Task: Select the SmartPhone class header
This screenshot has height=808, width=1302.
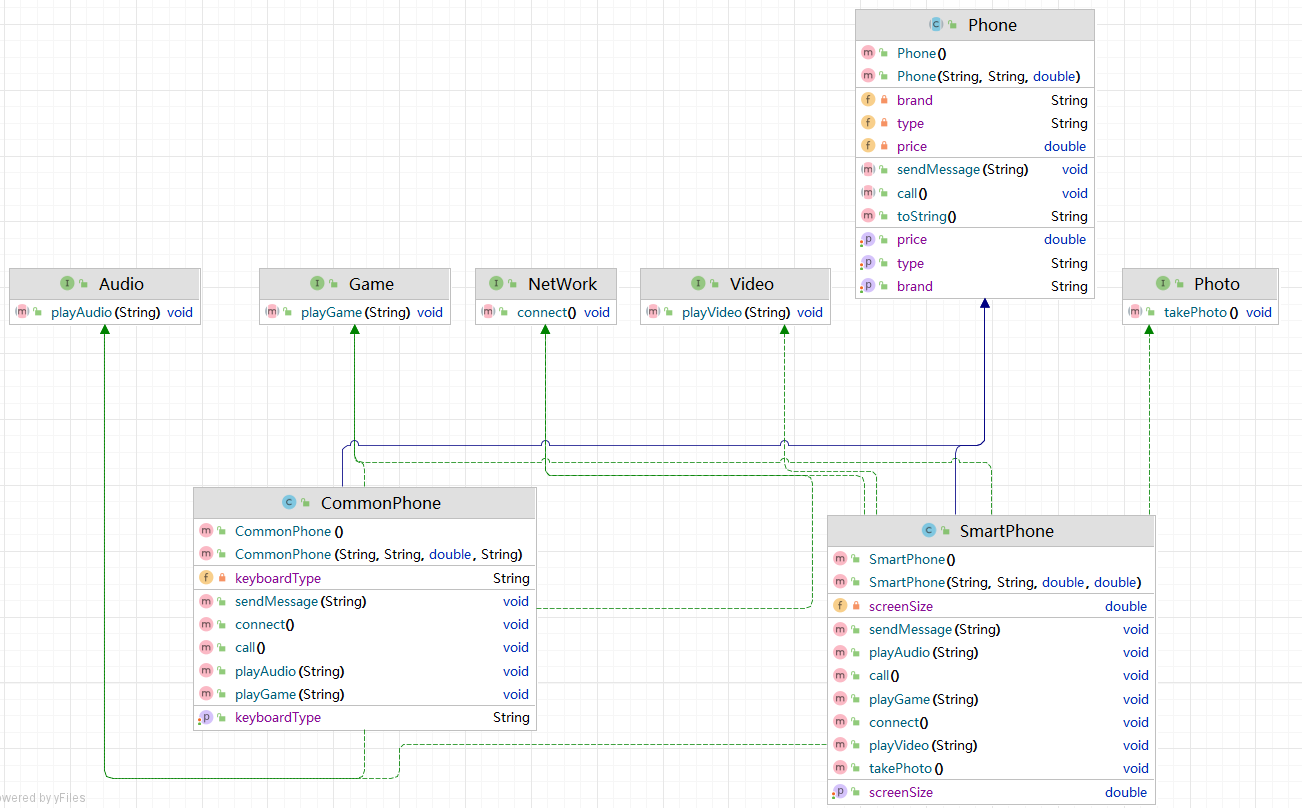Action: click(x=1006, y=531)
